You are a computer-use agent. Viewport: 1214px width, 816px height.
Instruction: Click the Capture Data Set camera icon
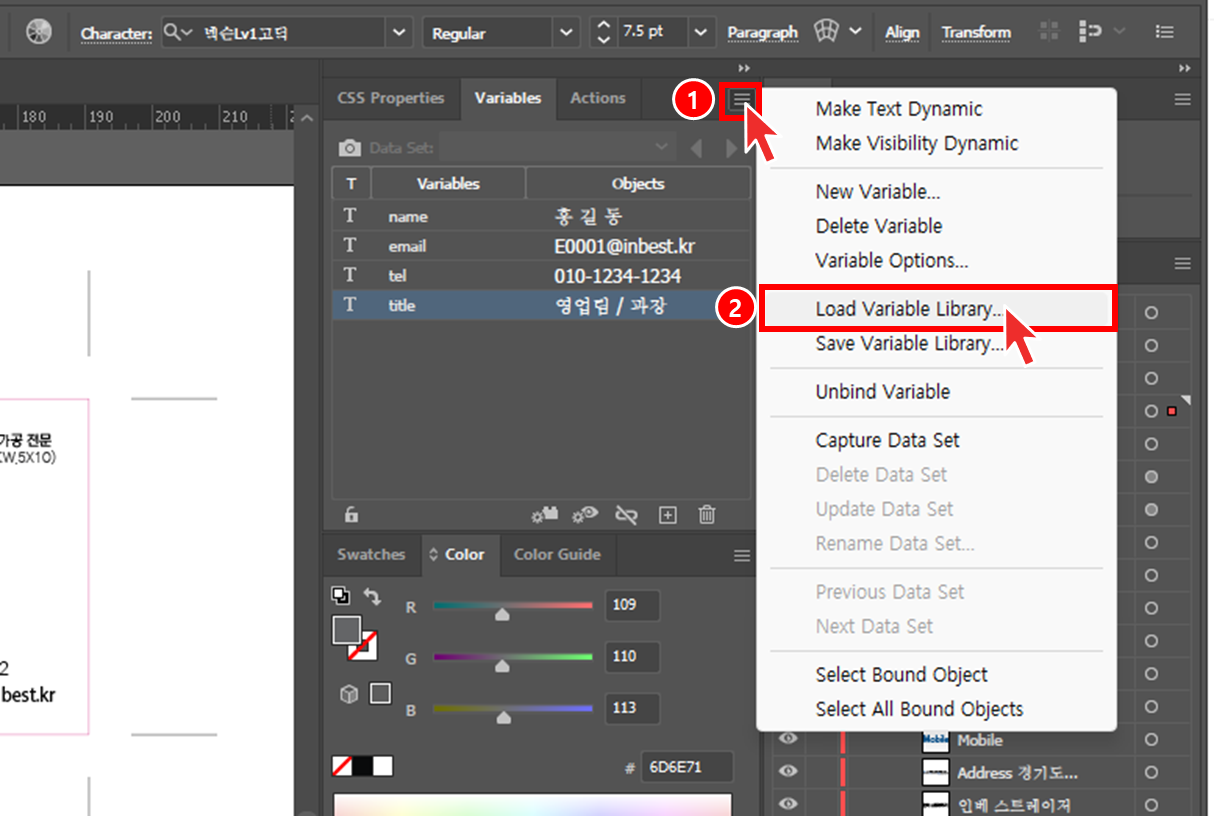coord(349,148)
